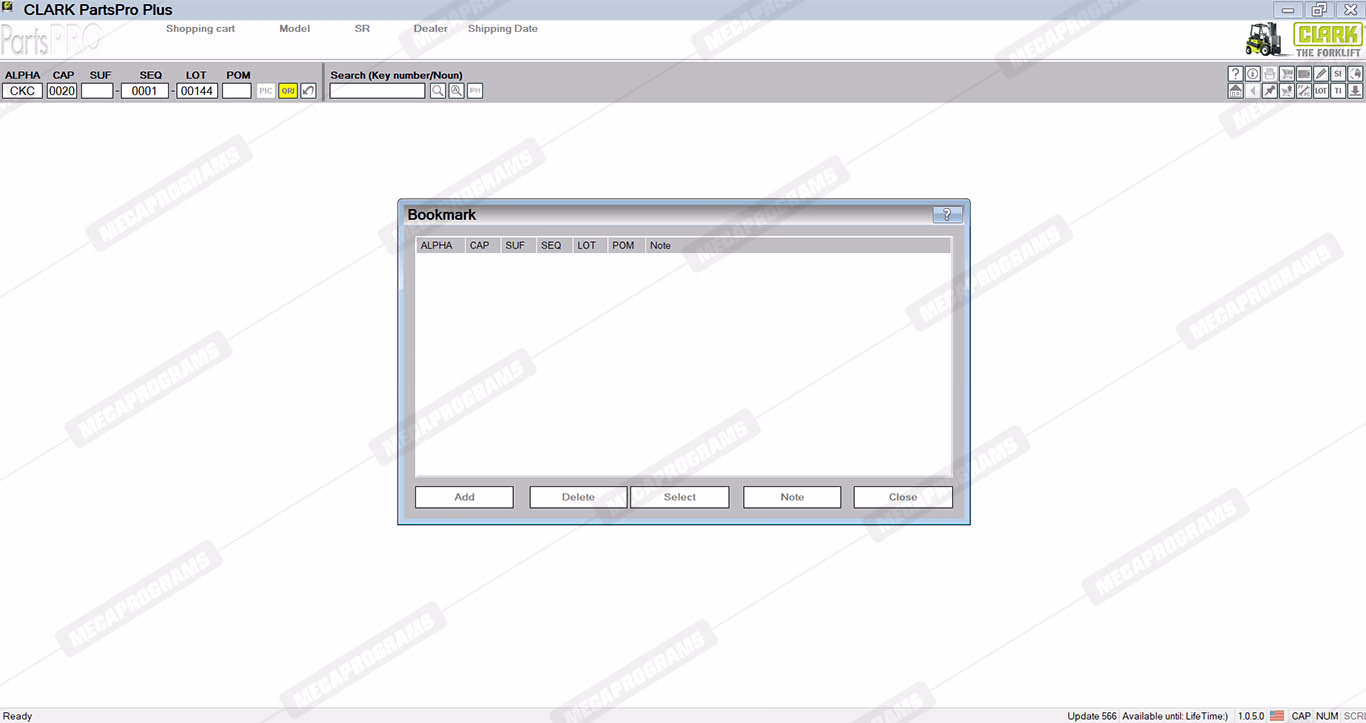Click the PIC button next to POM
Viewport: 1366px width, 723px height.
point(266,91)
